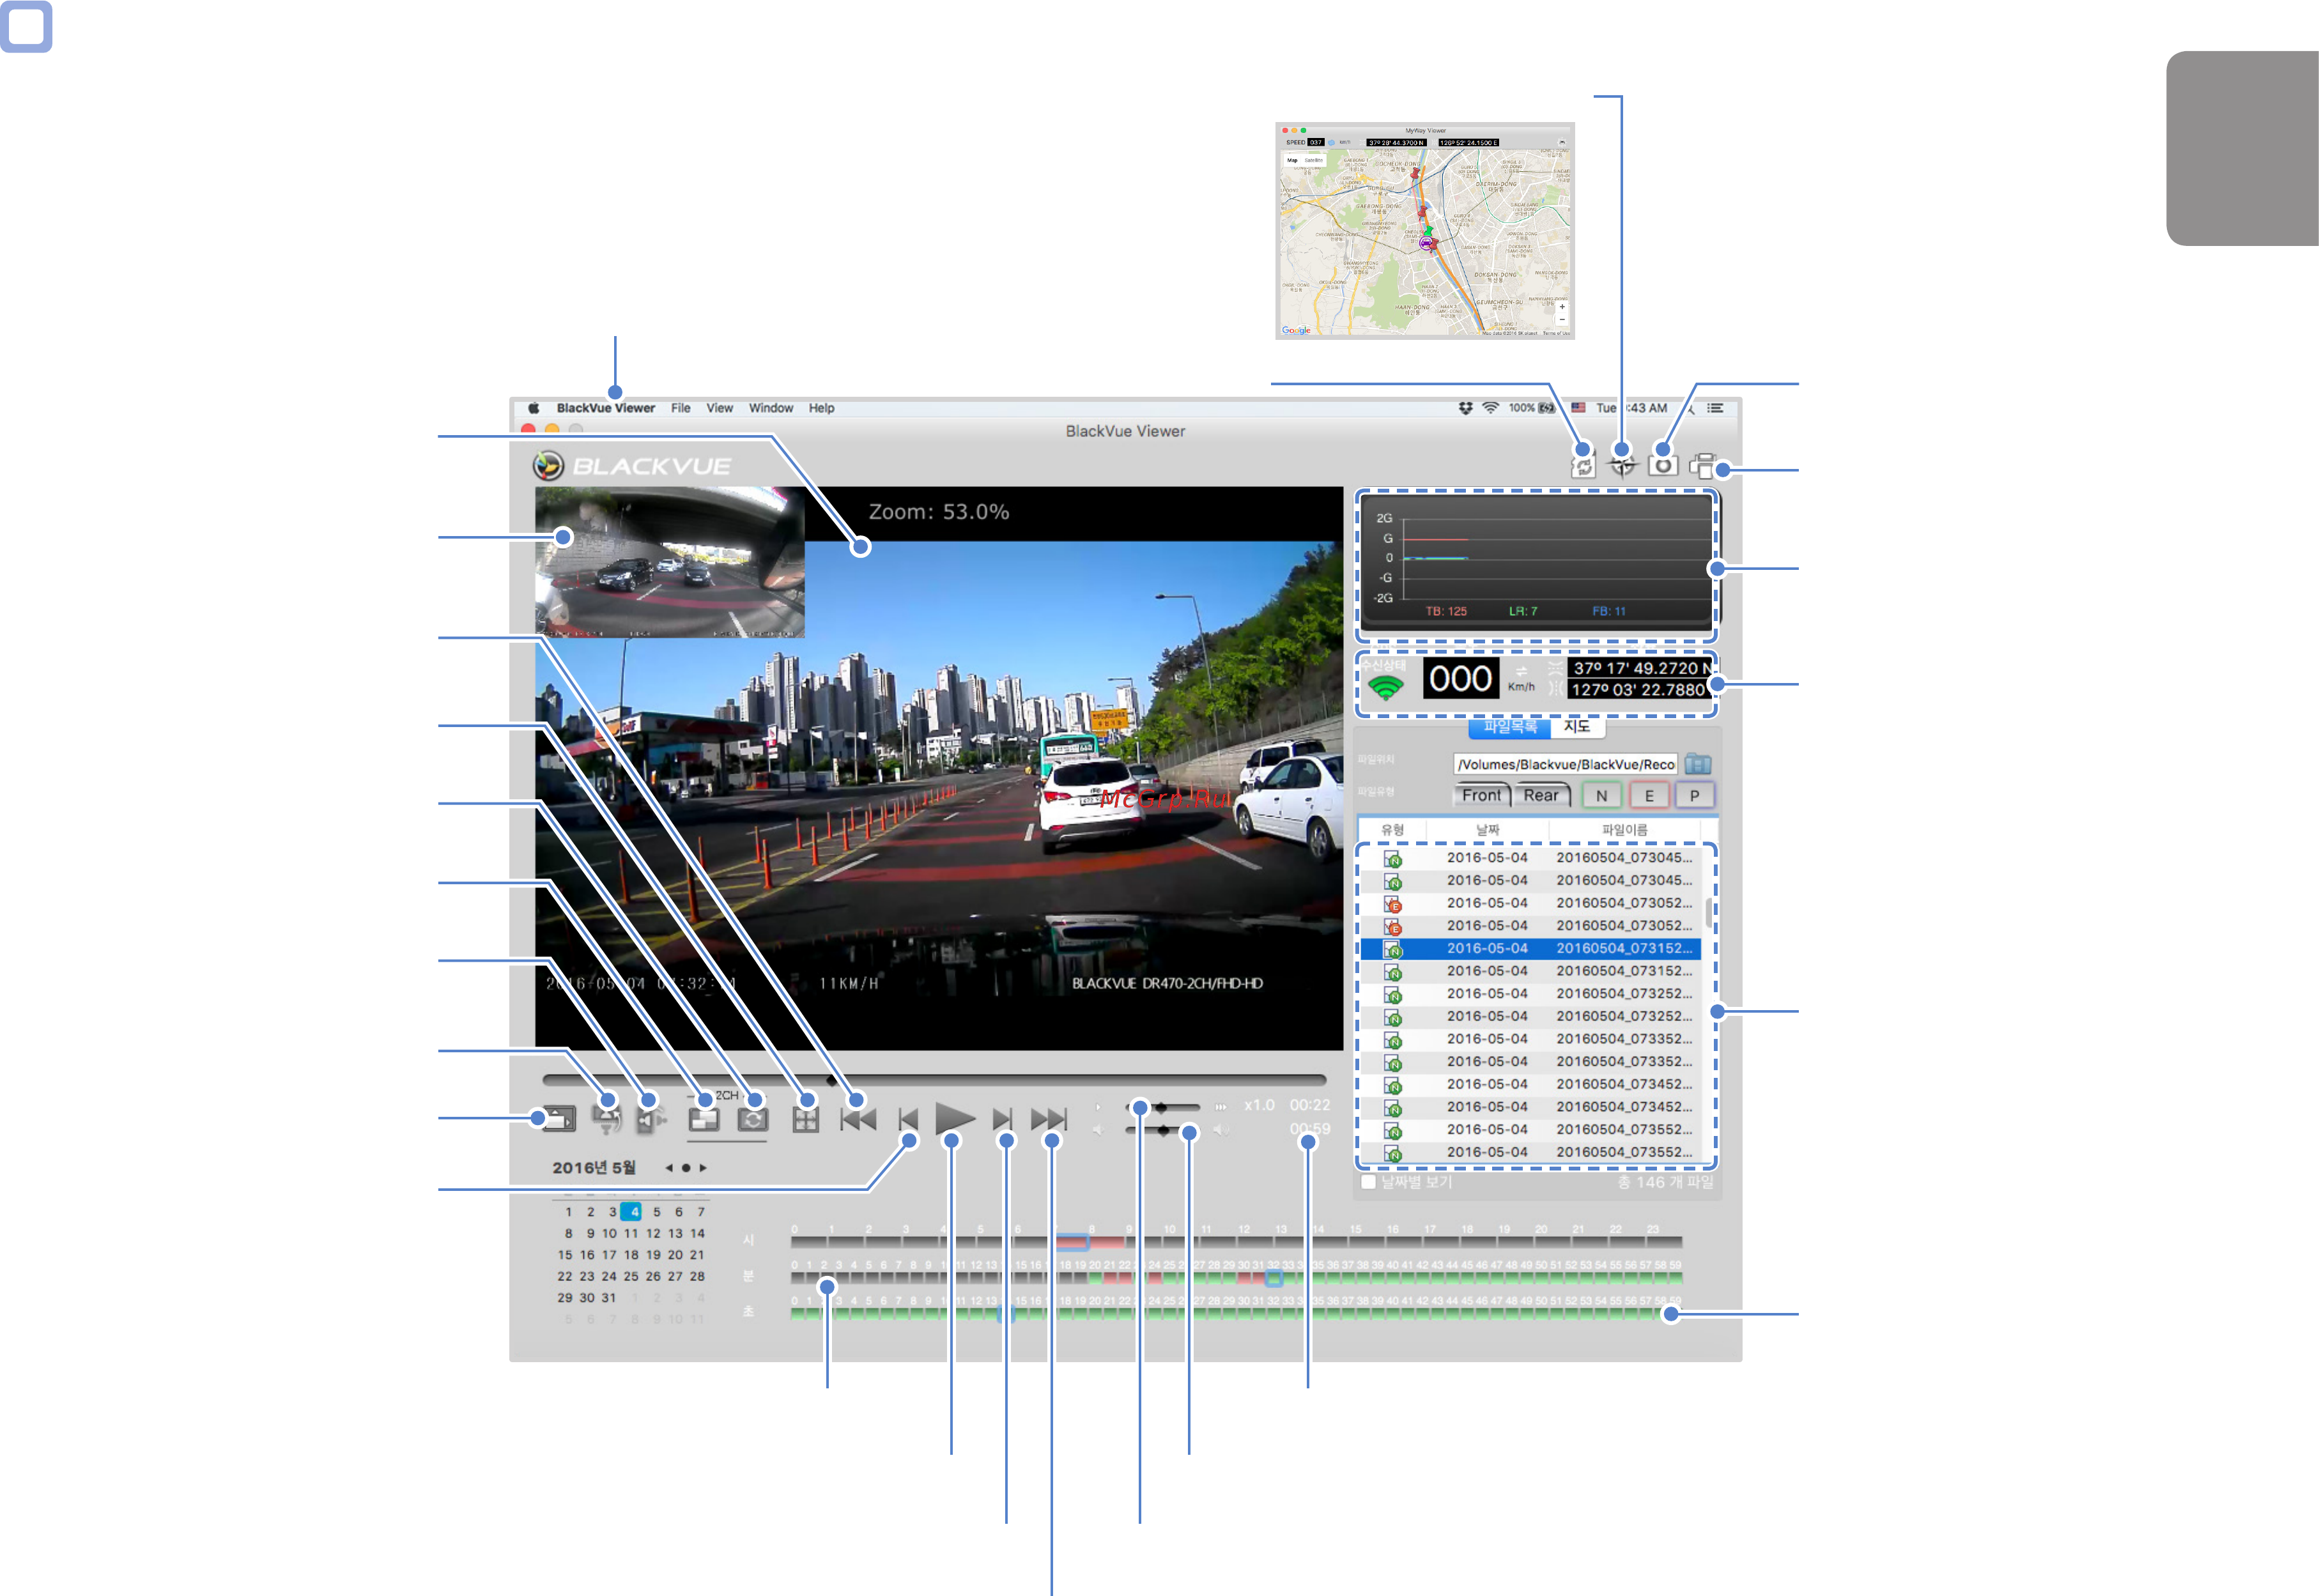Go to the previous month in the calendar
Screen dimensions: 2319x1596
click(668, 1167)
